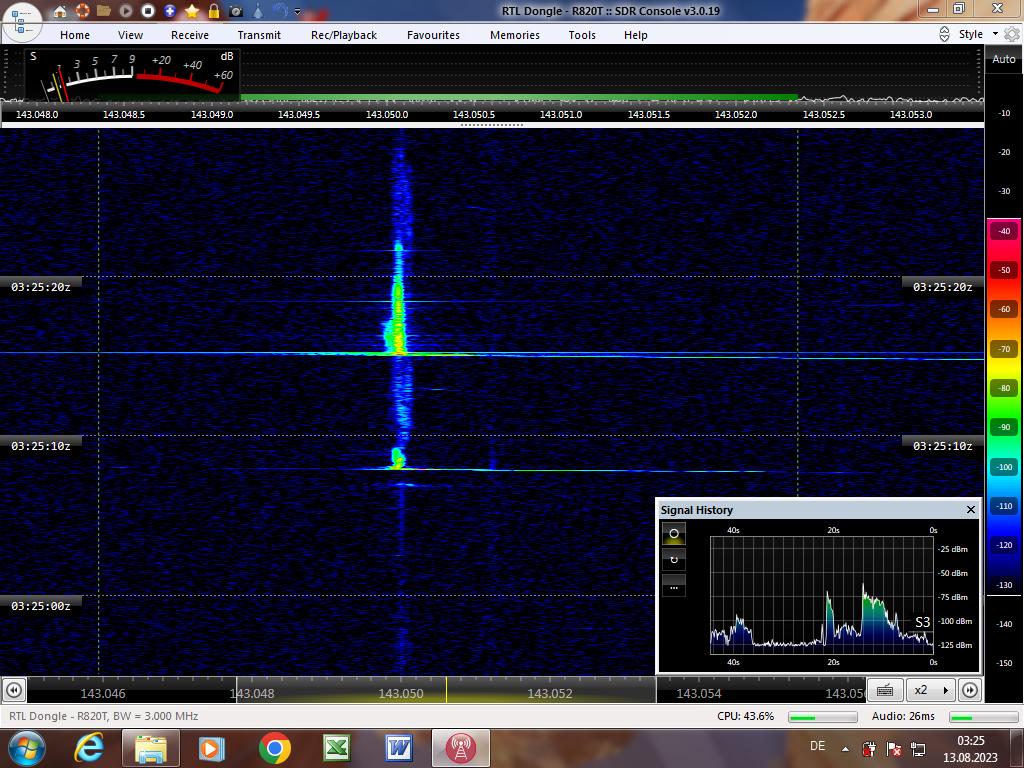The image size is (1024, 768).
Task: Open Windows Explorer from taskbar
Action: tap(150, 748)
